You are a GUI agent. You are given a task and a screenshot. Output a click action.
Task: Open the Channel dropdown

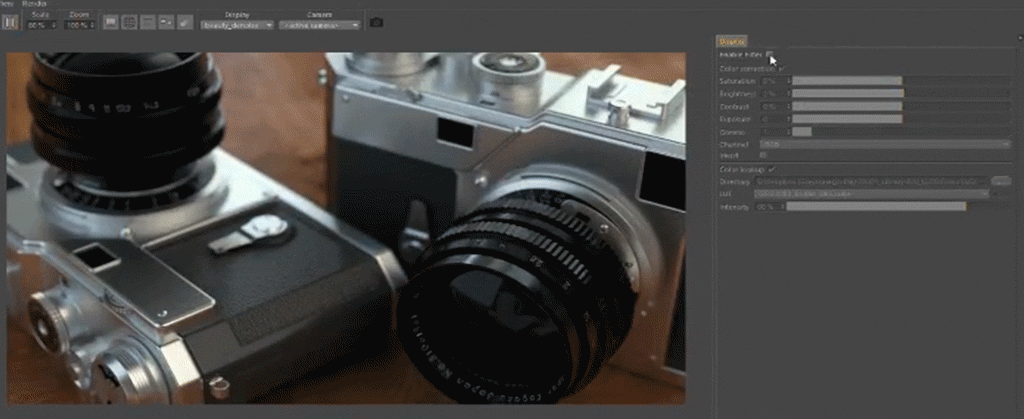click(884, 144)
